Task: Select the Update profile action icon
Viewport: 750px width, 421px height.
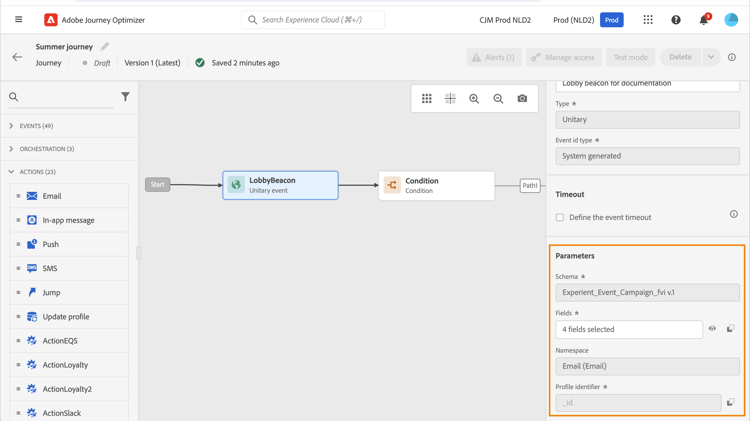Action: (32, 317)
